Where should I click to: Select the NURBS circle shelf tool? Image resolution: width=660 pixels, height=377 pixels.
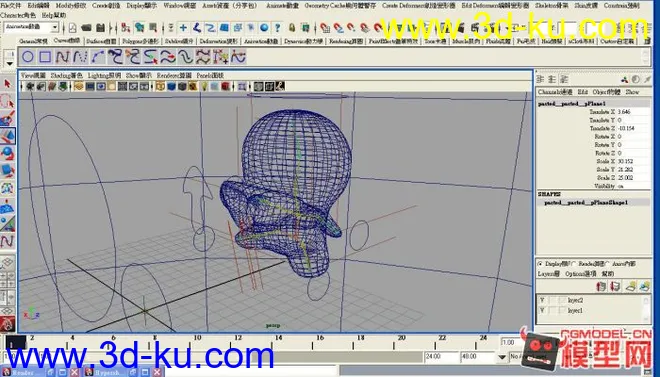pyautogui.click(x=28, y=57)
